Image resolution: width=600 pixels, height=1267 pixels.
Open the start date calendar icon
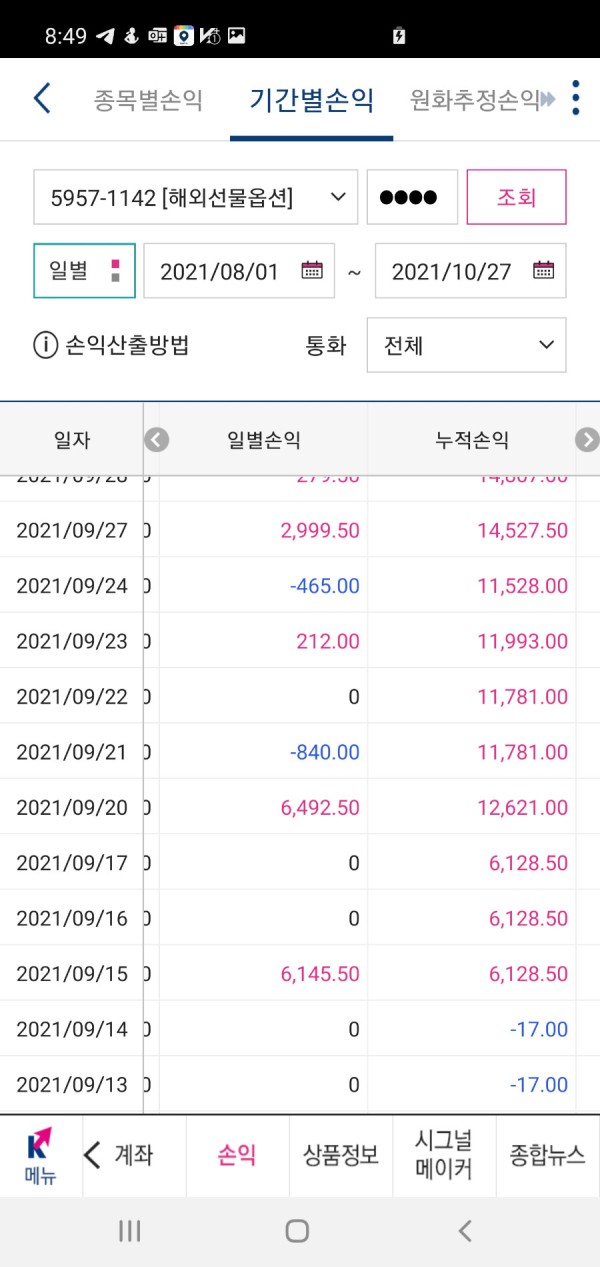point(312,270)
